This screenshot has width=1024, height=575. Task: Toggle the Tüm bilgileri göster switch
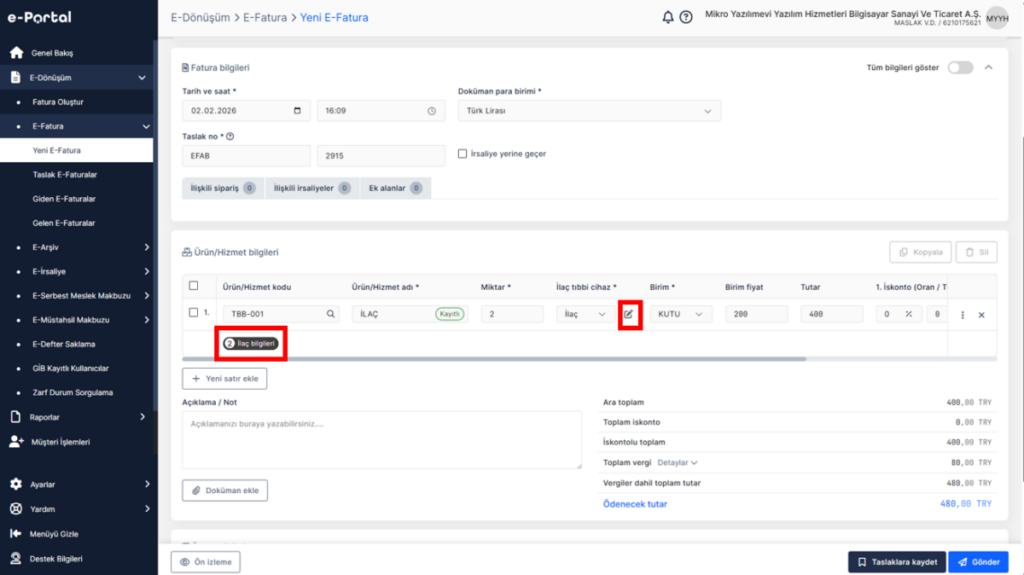point(960,67)
